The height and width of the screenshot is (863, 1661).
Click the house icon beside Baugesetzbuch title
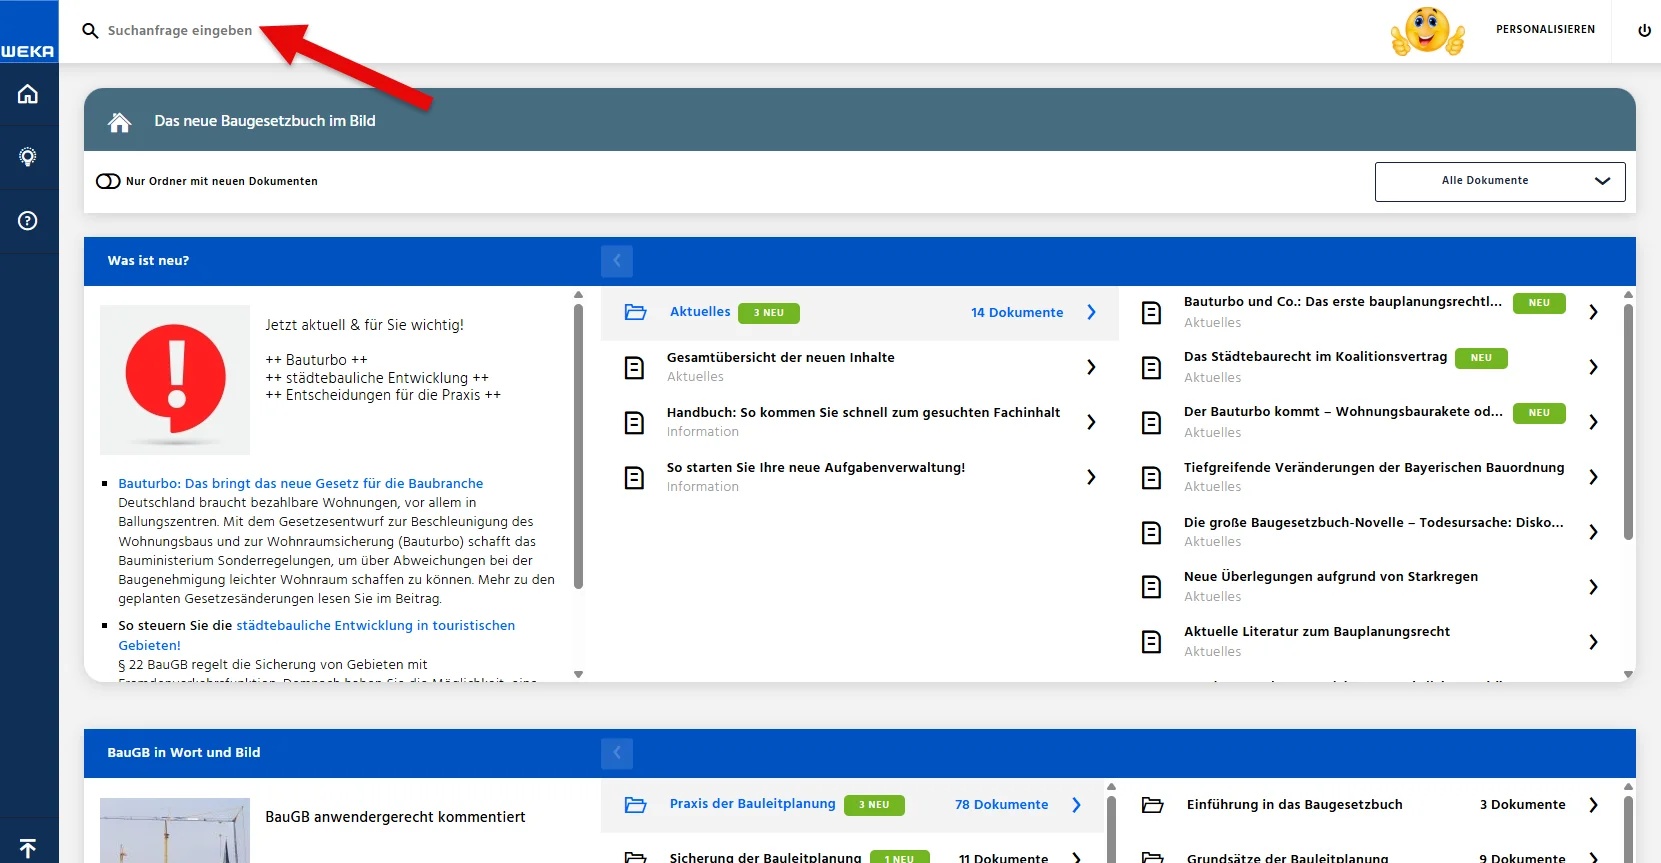[x=120, y=122]
